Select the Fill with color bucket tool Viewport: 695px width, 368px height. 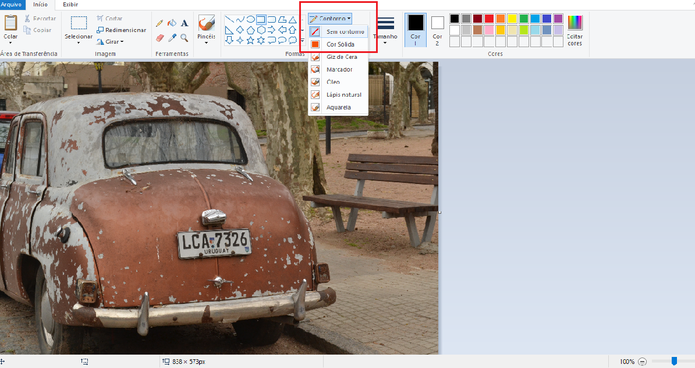point(172,23)
